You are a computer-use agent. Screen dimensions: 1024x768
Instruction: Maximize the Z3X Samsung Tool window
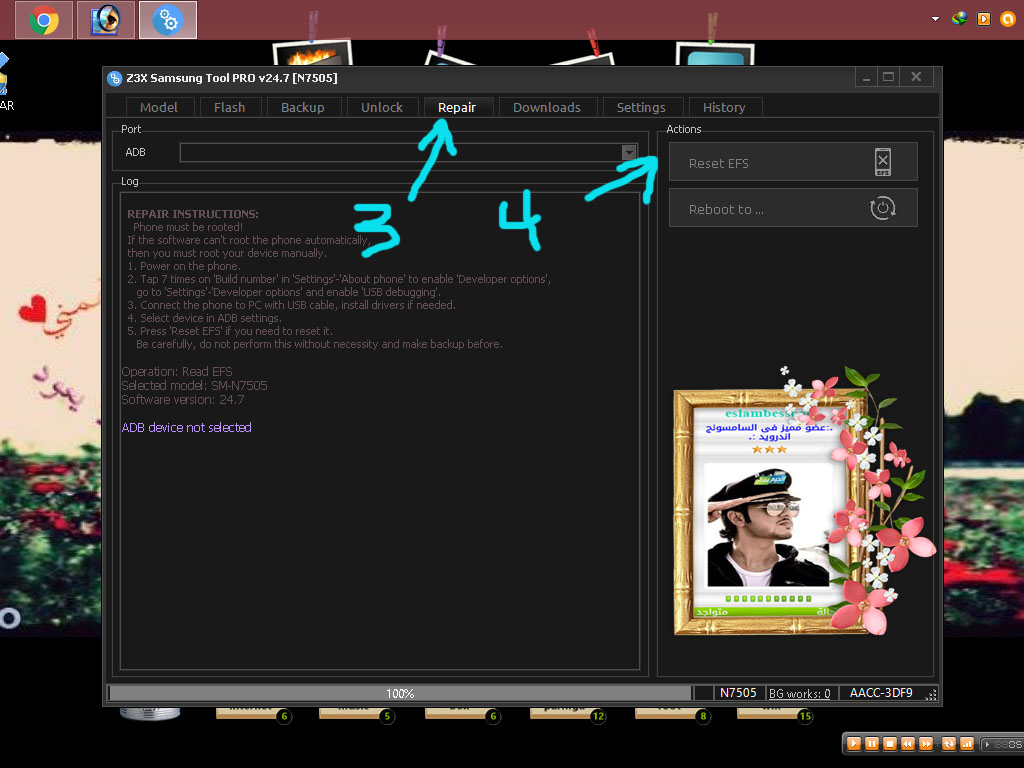(889, 77)
